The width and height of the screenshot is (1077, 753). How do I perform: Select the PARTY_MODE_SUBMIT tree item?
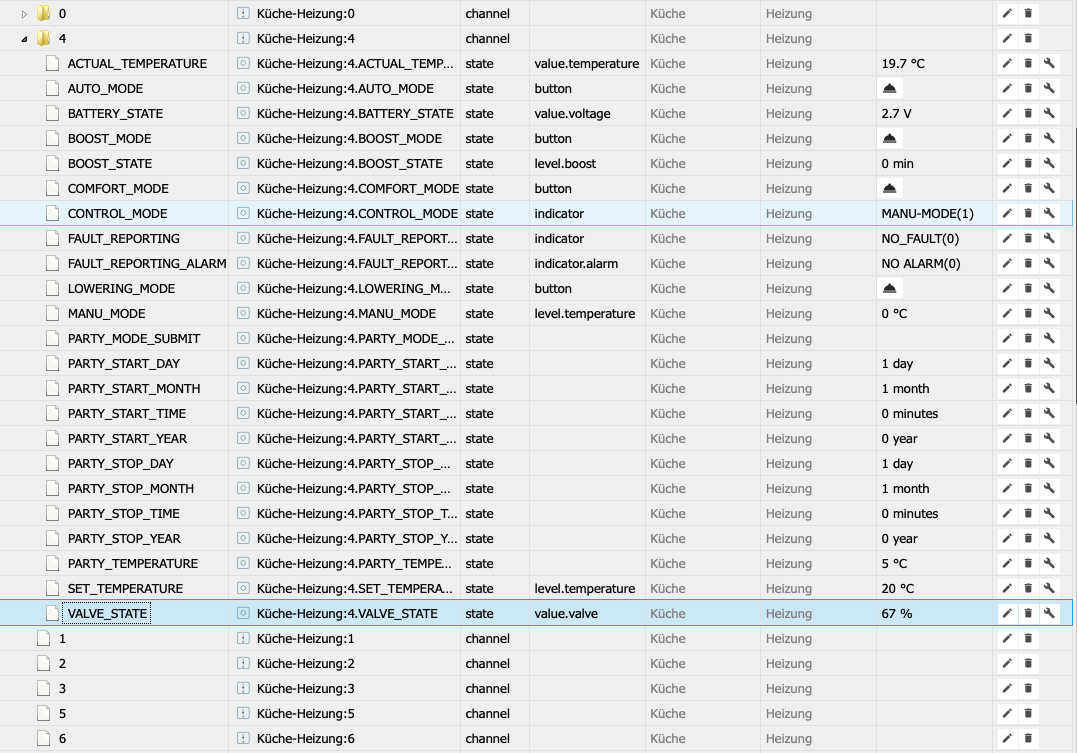point(134,339)
